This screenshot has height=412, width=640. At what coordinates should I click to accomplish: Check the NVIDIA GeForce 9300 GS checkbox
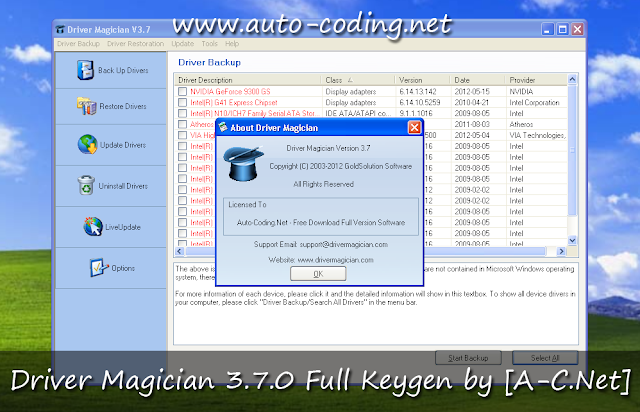tap(182, 91)
